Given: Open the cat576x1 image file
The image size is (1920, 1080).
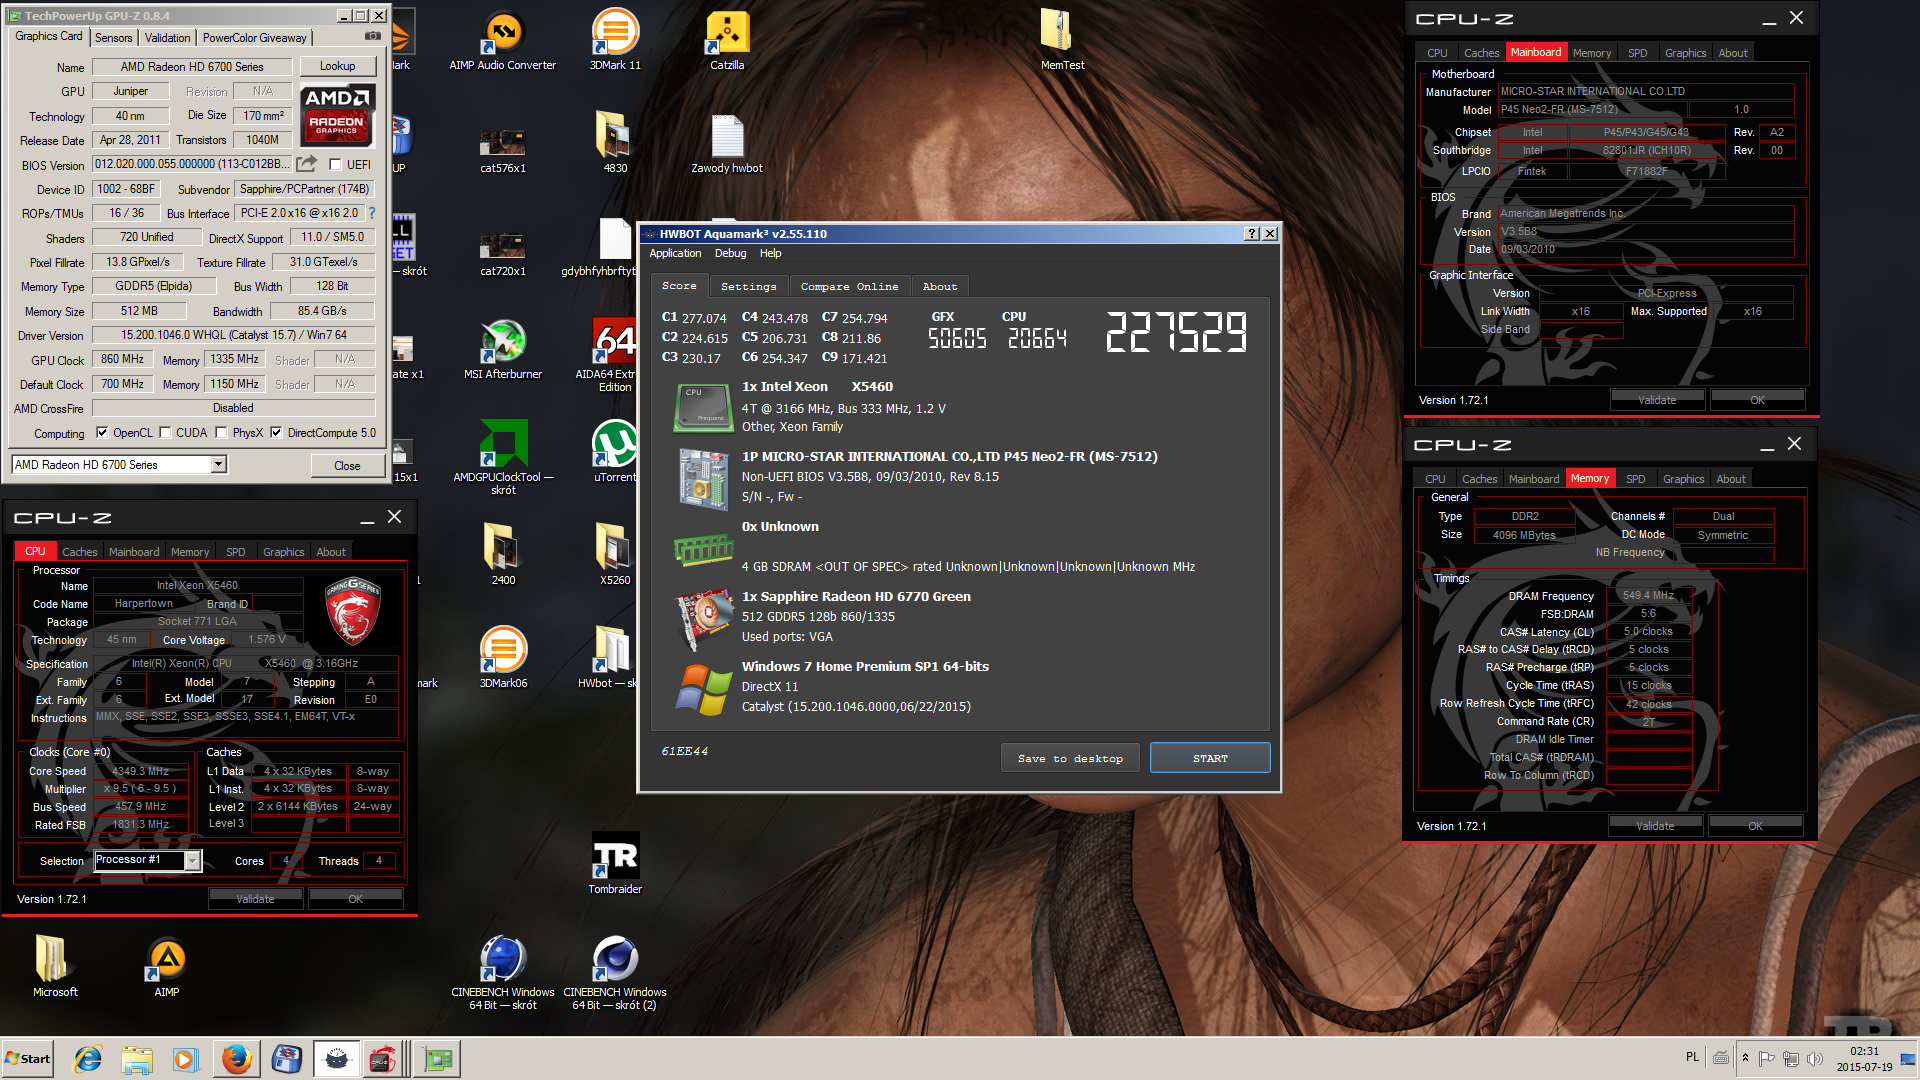Looking at the screenshot, I should [x=503, y=150].
